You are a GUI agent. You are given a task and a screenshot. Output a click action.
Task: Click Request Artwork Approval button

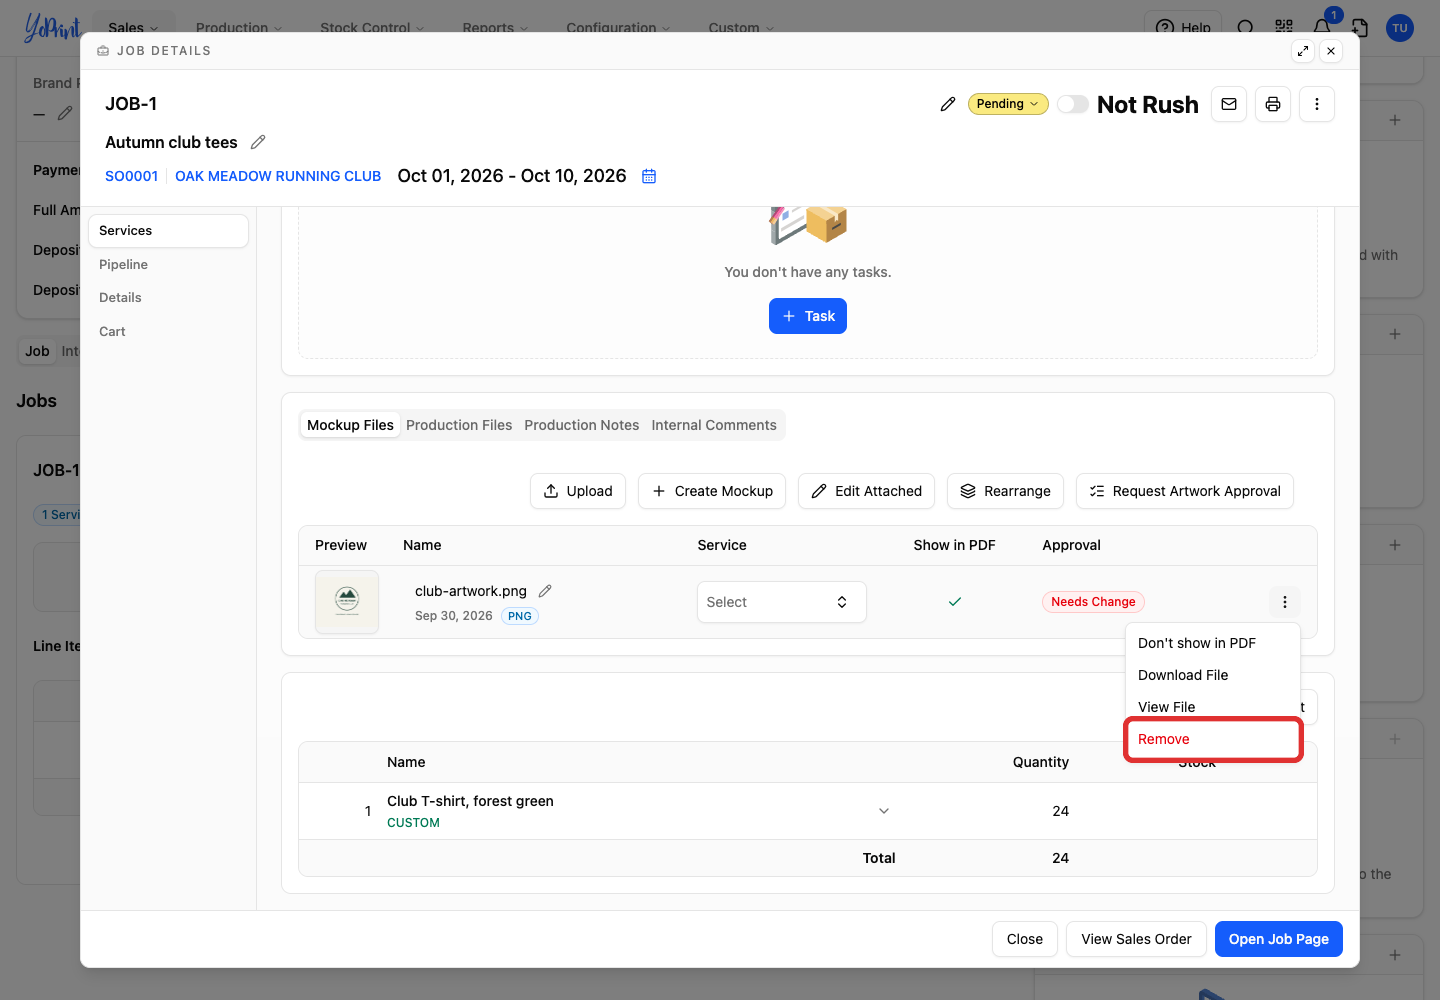click(1185, 491)
